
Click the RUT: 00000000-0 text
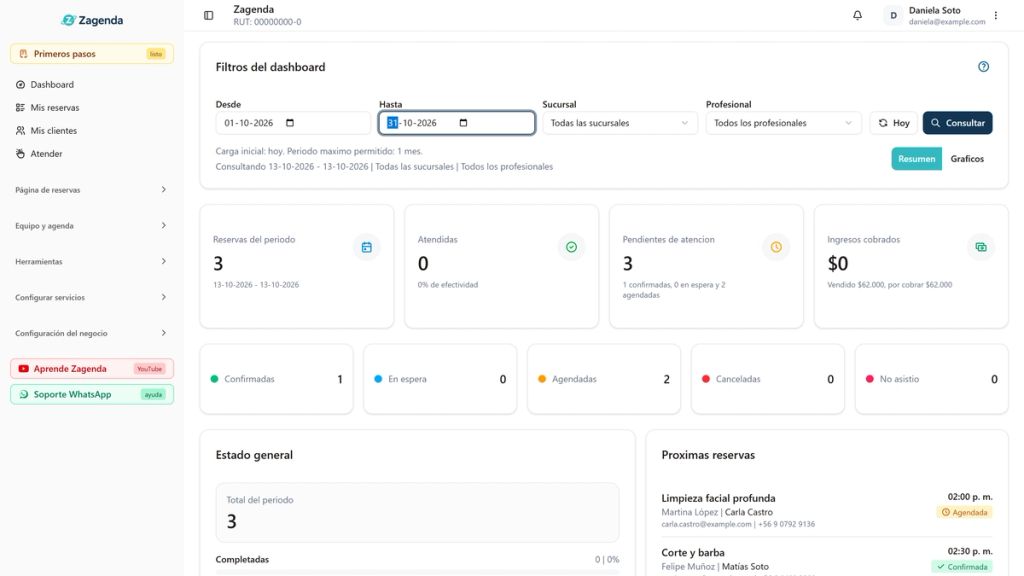(268, 22)
